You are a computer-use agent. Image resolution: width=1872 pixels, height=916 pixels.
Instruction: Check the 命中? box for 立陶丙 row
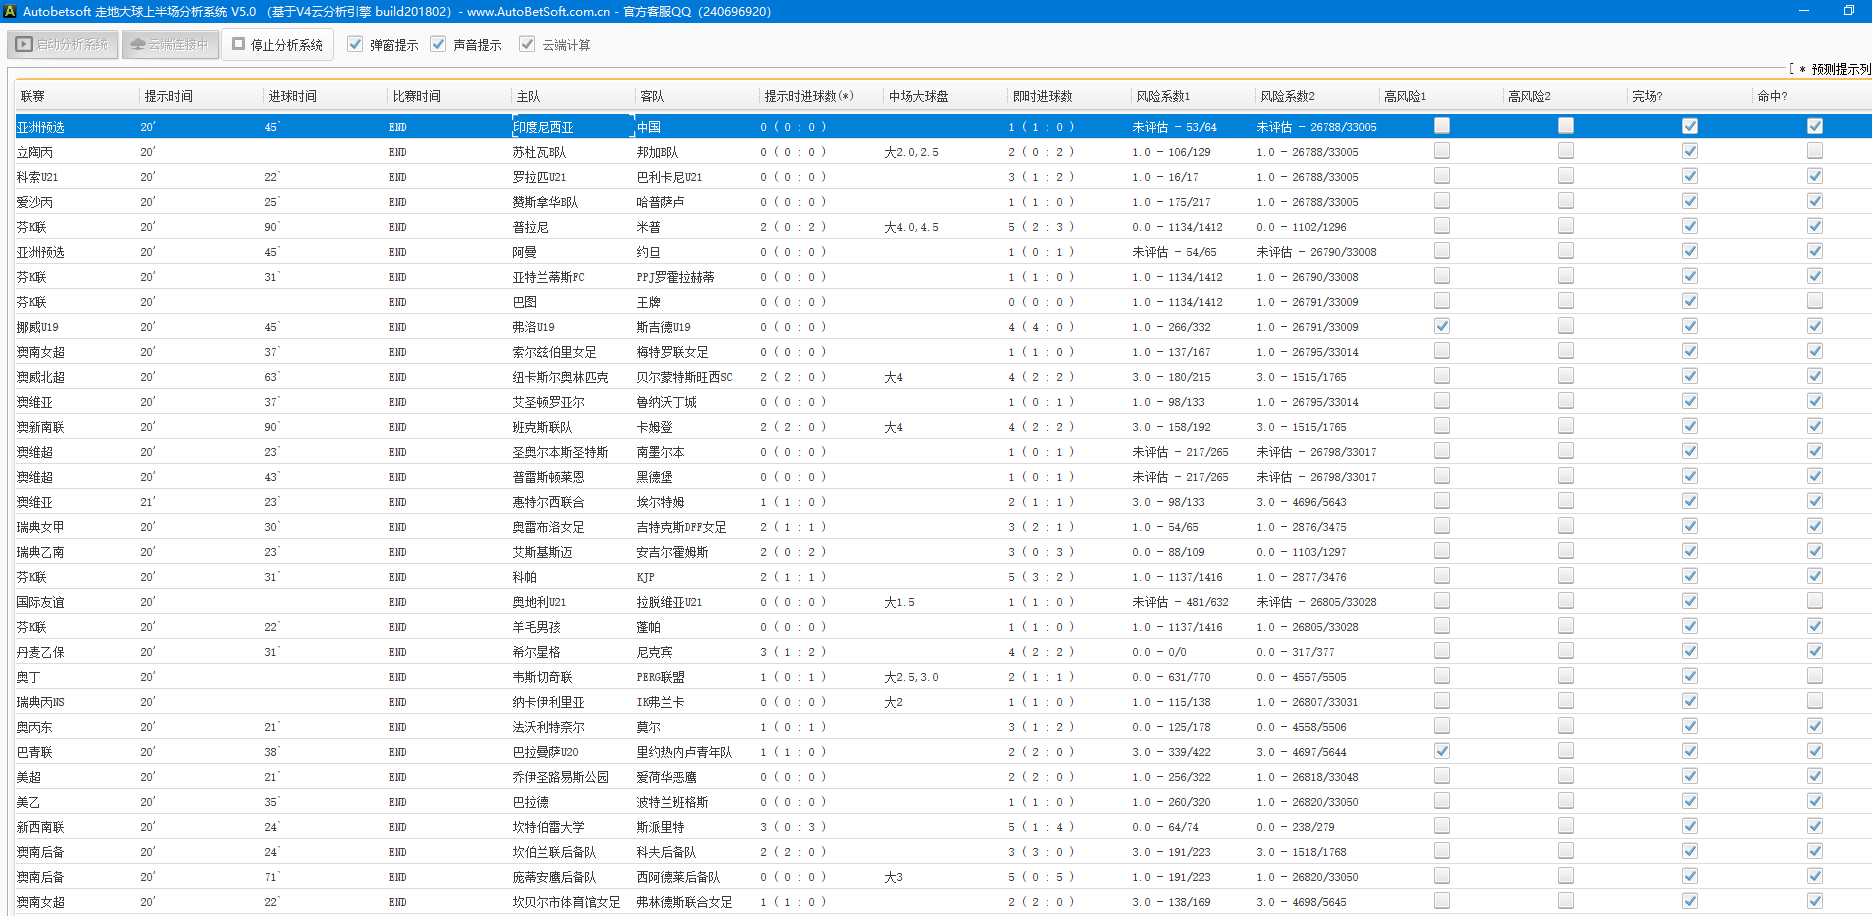tap(1814, 151)
